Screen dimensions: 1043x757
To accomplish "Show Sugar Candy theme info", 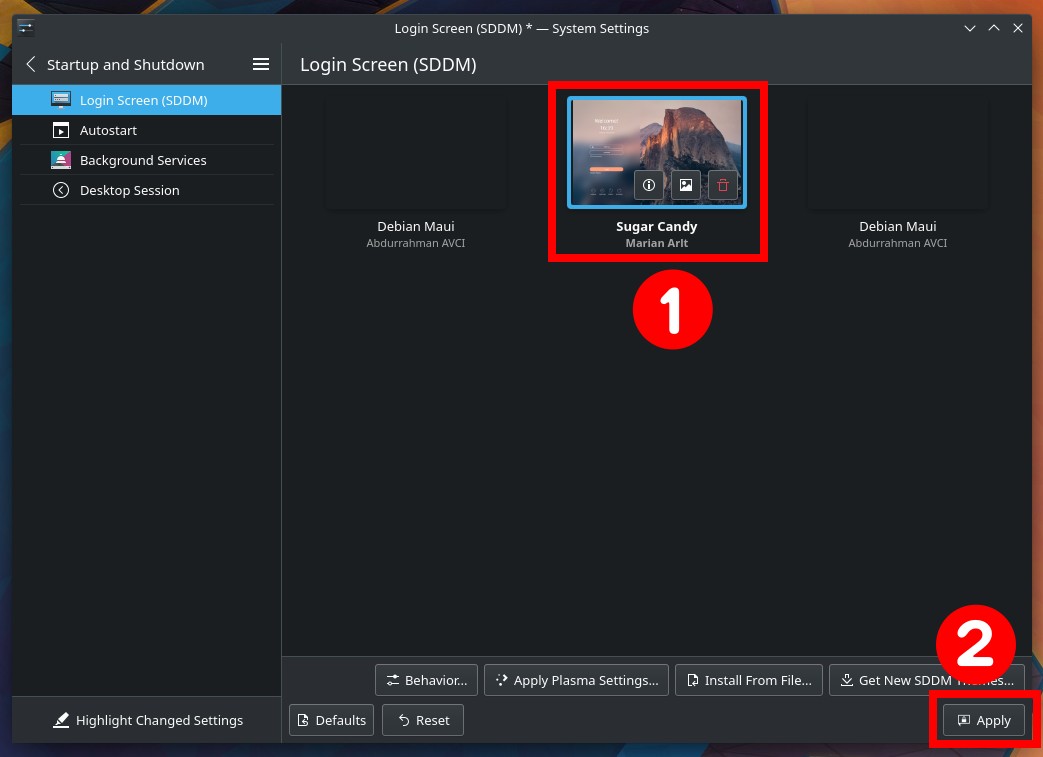I will pyautogui.click(x=649, y=185).
